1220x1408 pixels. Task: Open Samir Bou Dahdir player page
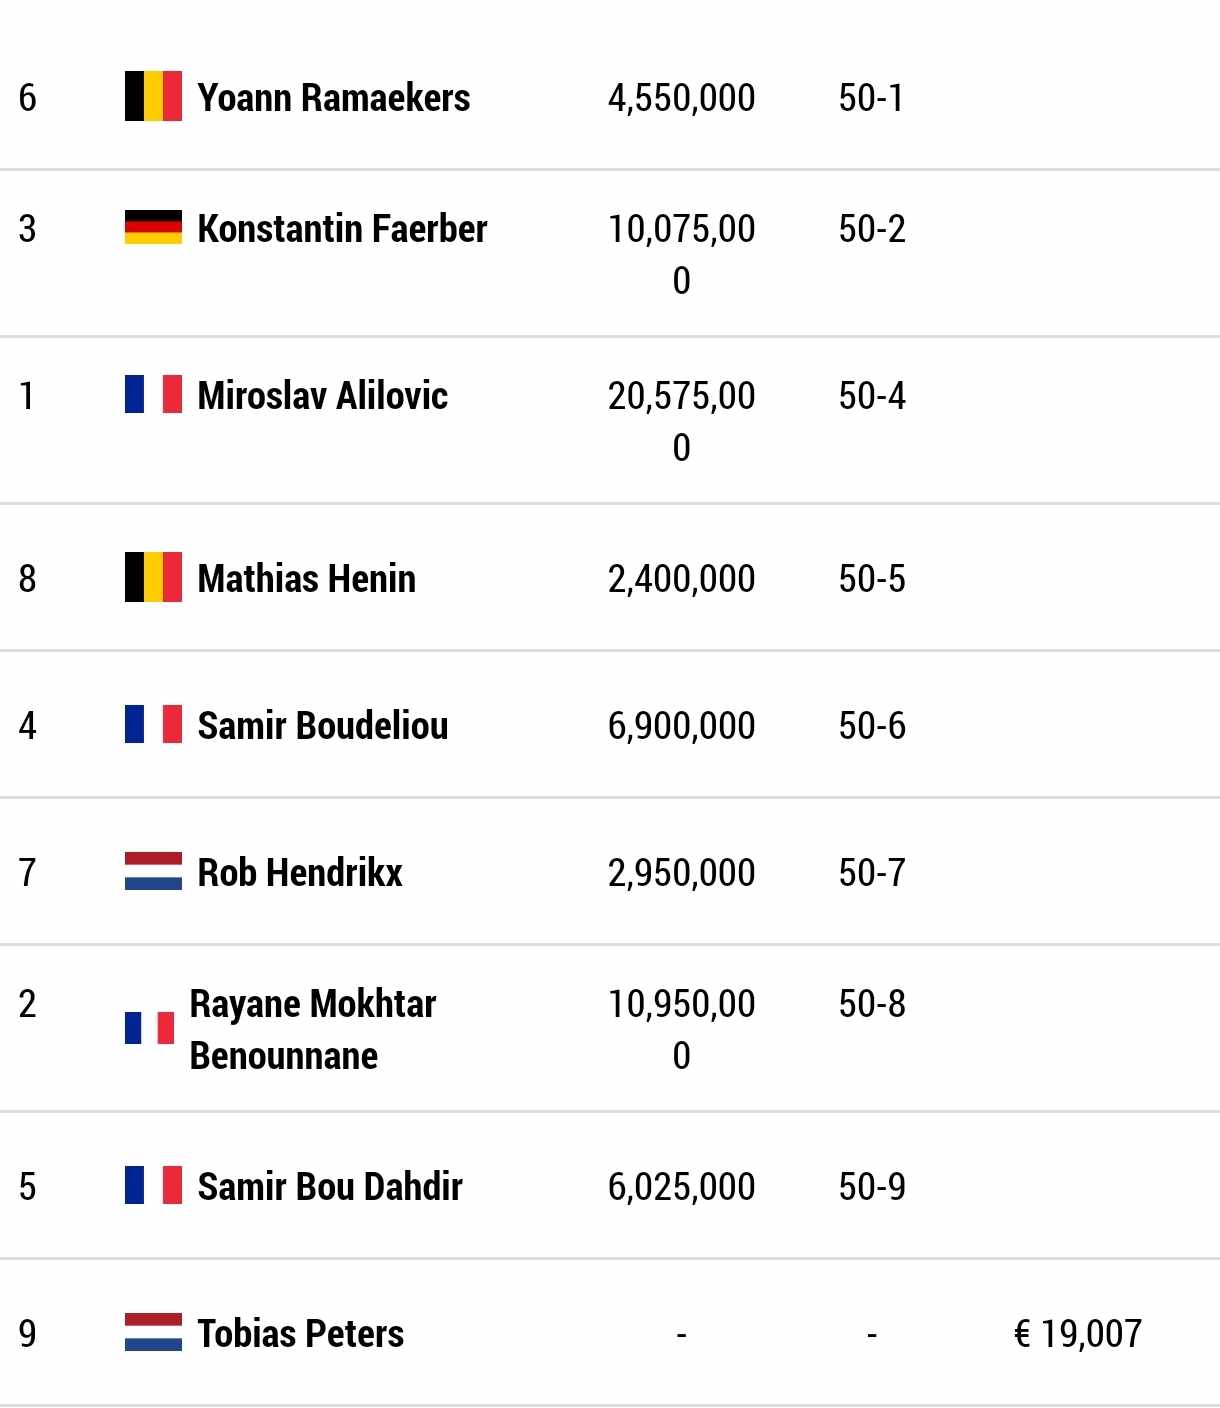(330, 1187)
